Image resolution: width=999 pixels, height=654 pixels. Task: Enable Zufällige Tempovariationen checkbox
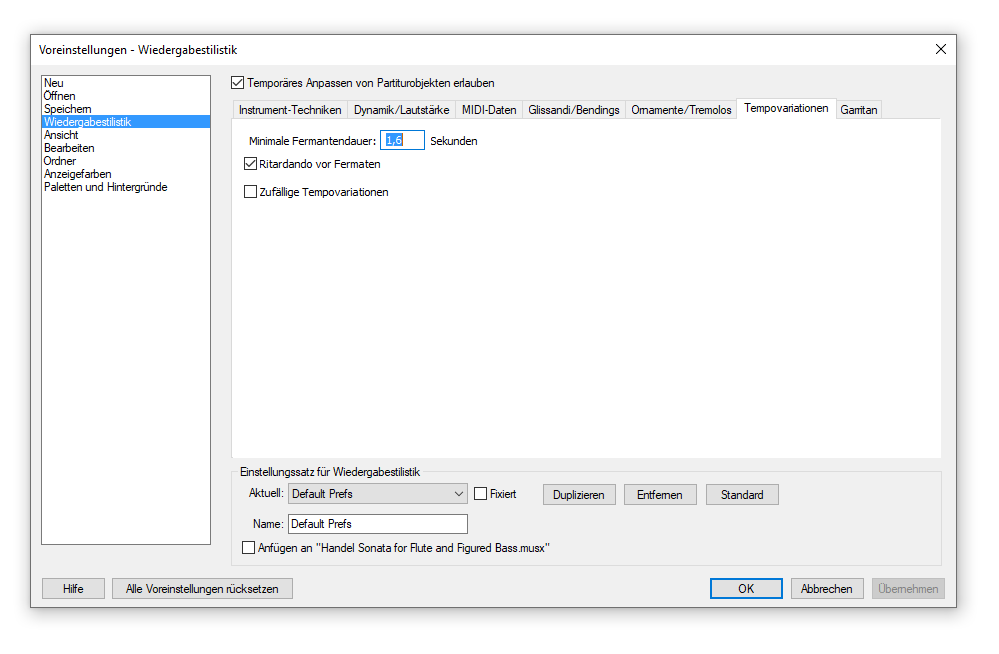click(x=250, y=192)
